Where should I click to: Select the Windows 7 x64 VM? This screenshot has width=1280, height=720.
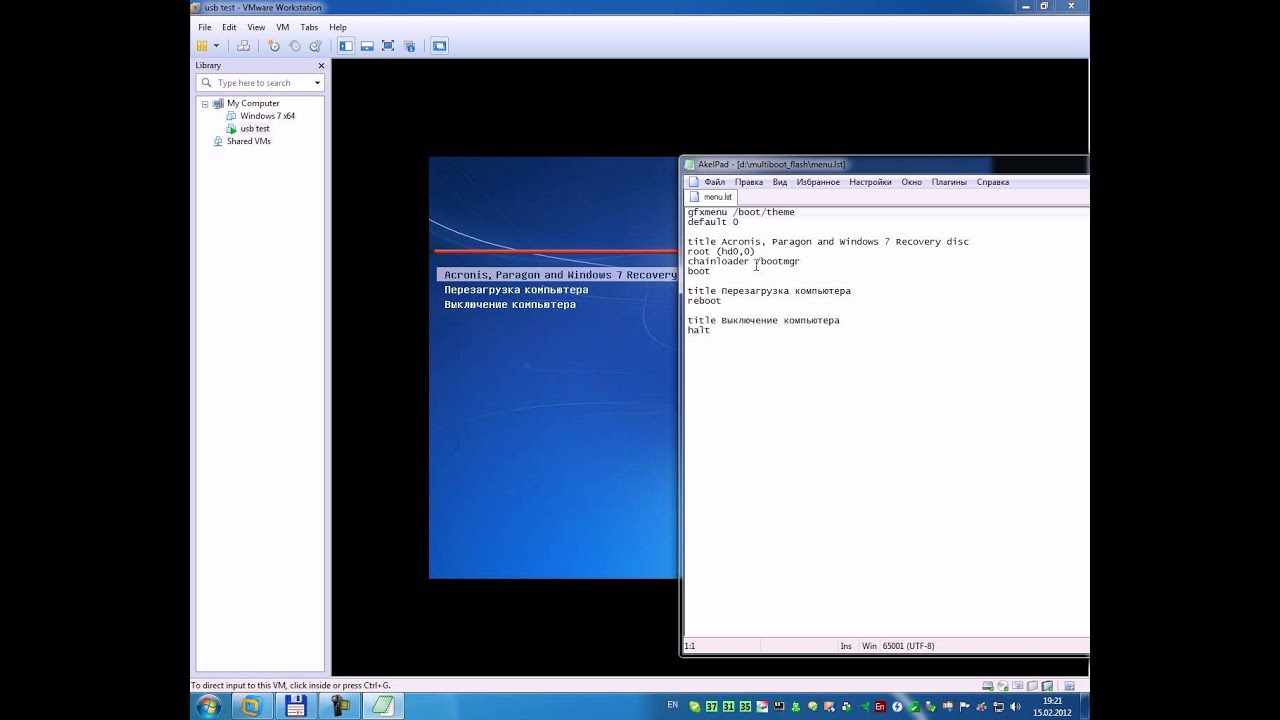click(x=267, y=116)
